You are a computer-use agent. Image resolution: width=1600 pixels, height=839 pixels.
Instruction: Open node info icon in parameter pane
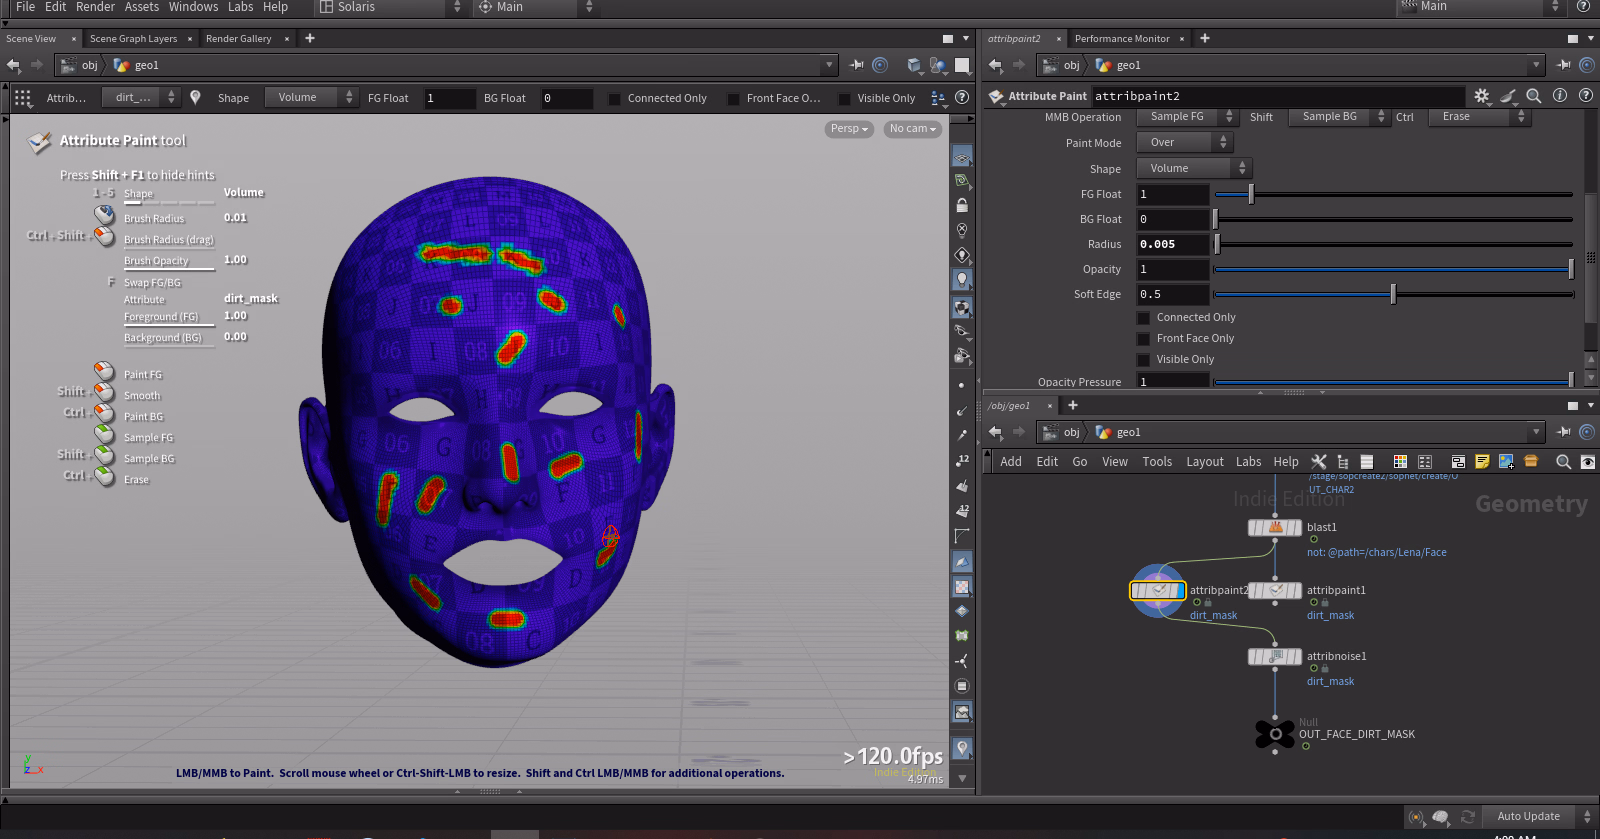coord(1560,96)
